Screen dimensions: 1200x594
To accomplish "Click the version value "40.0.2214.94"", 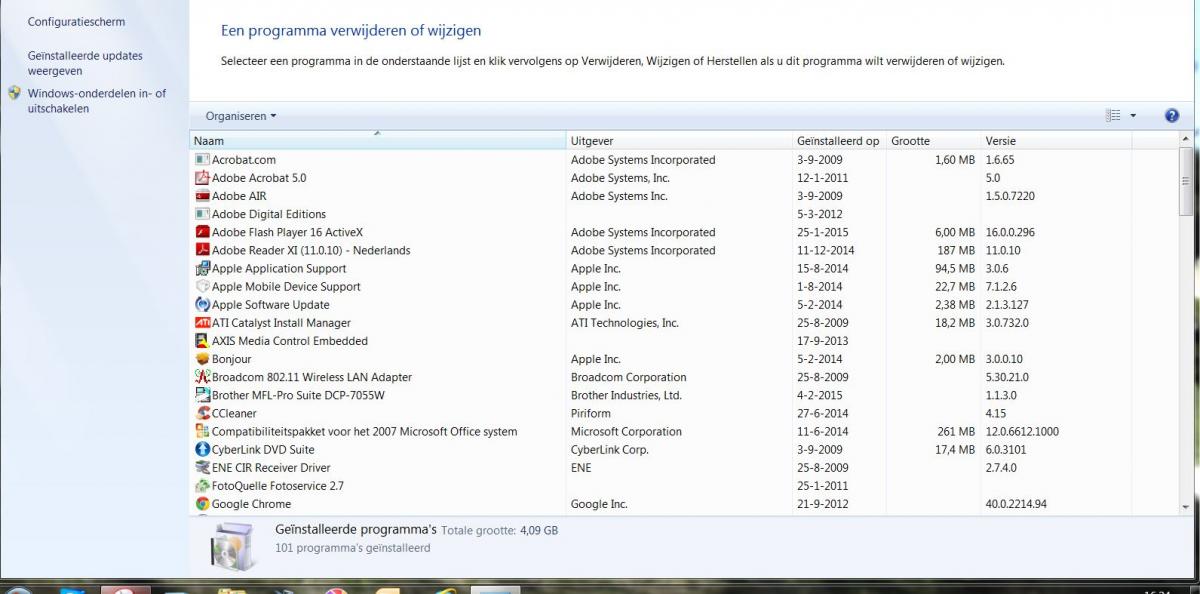I will (1016, 504).
